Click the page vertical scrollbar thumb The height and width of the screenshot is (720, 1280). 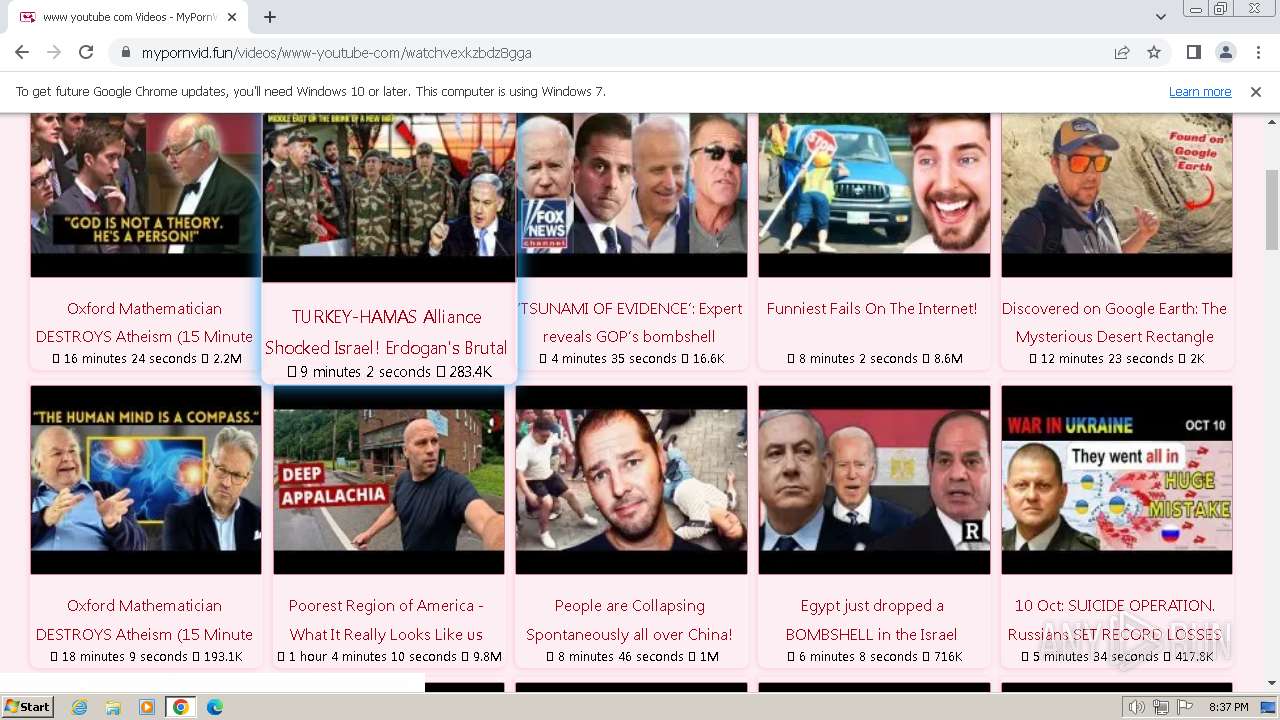click(x=1272, y=210)
